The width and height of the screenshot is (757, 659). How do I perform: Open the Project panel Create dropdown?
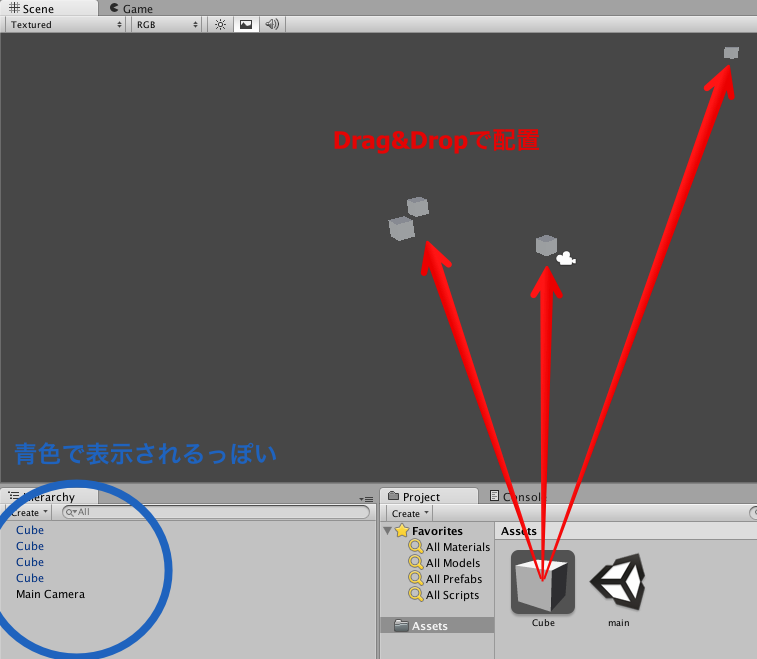(409, 514)
